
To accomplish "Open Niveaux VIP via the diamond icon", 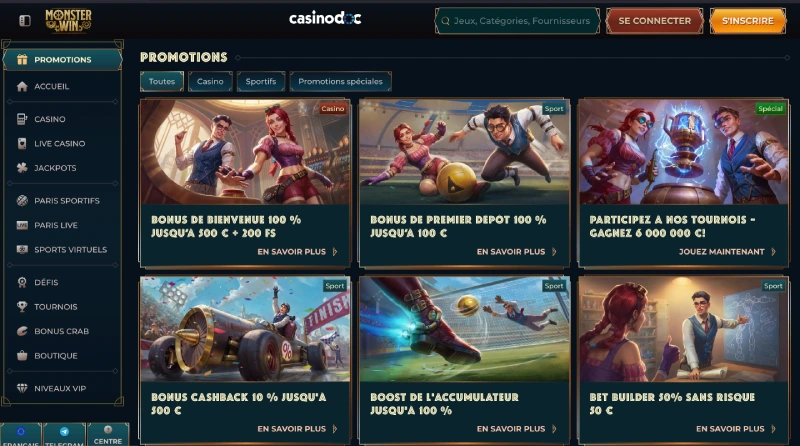I will (22, 388).
